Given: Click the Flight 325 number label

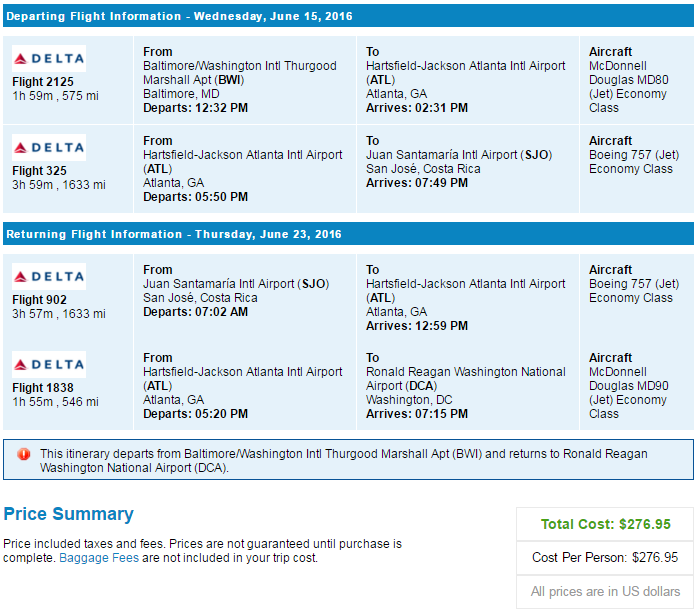Looking at the screenshot, I should pos(39,171).
